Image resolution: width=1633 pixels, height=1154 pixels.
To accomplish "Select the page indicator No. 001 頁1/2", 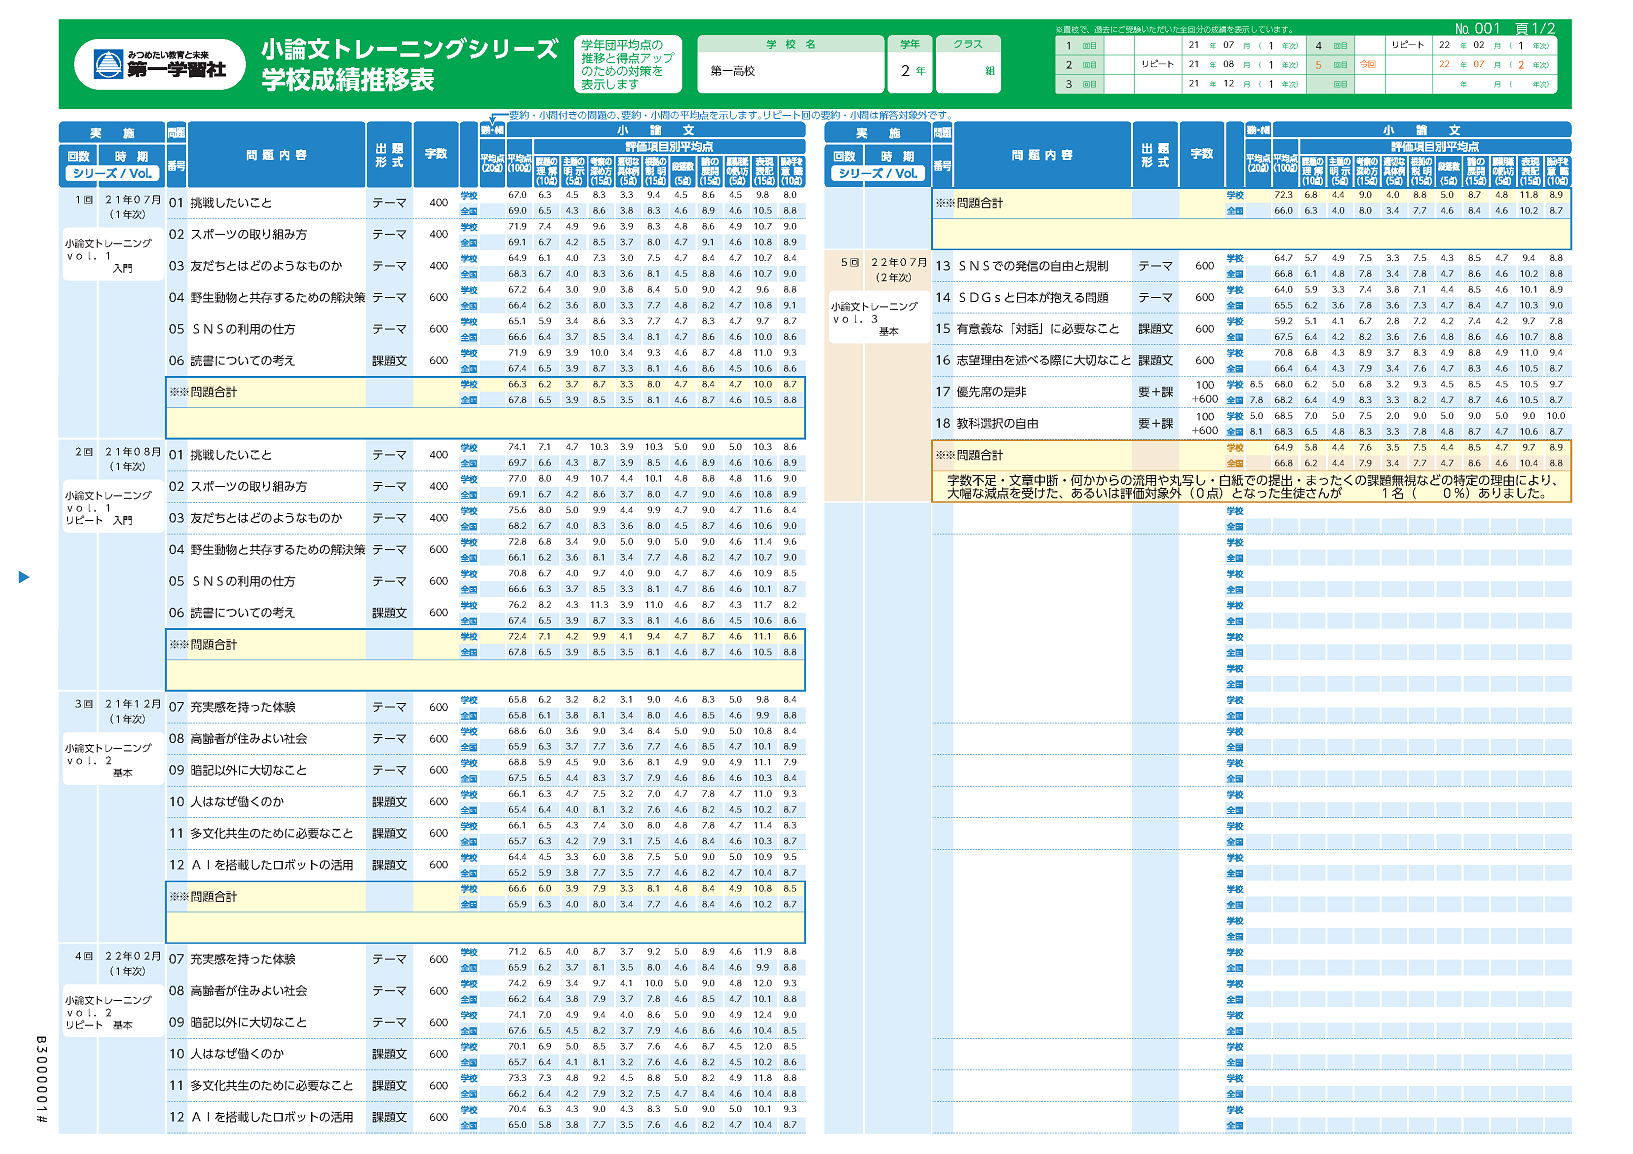I will point(1505,29).
